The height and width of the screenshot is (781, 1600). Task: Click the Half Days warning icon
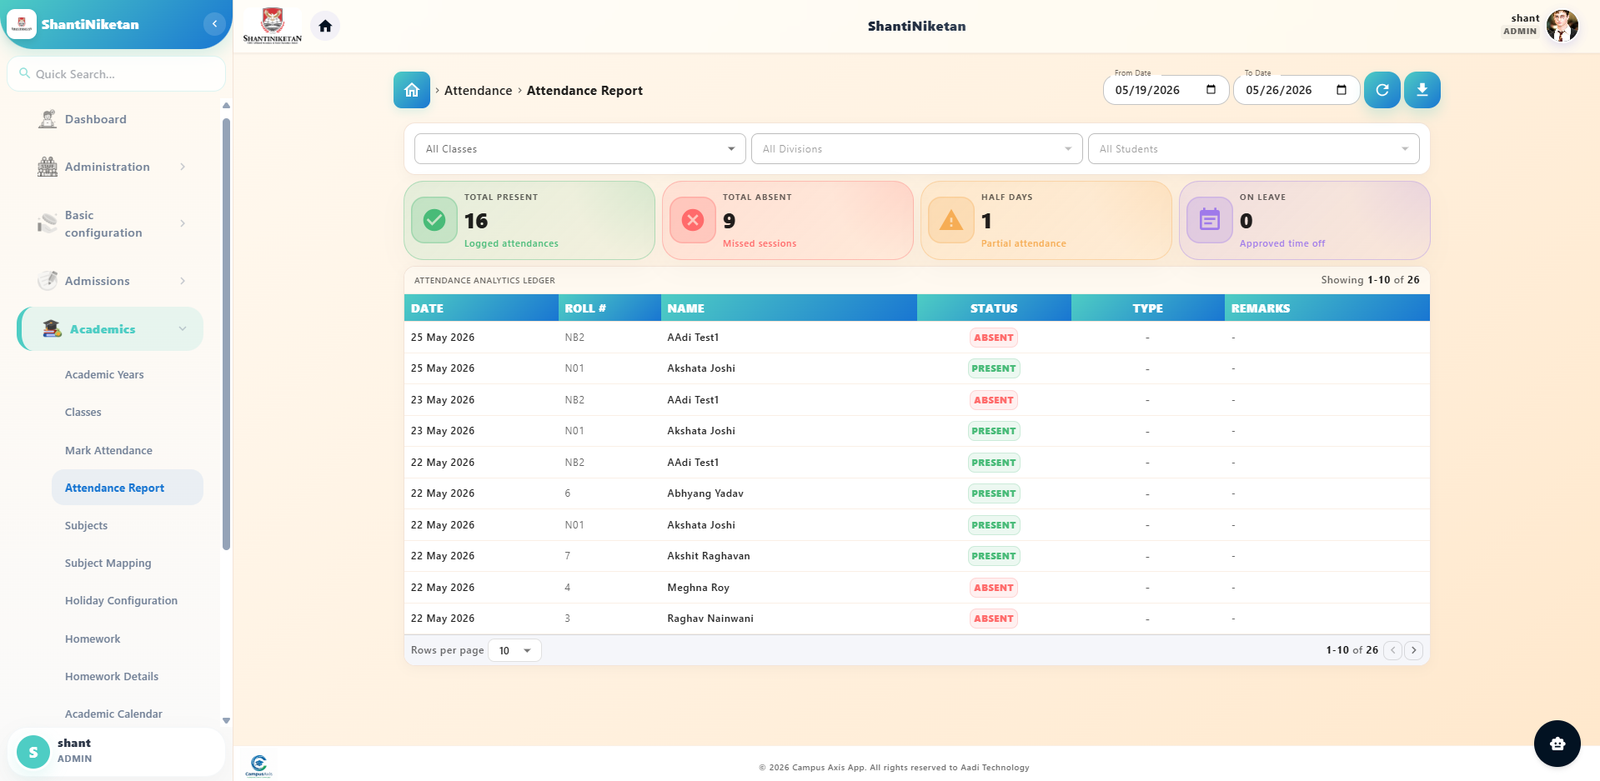951,220
